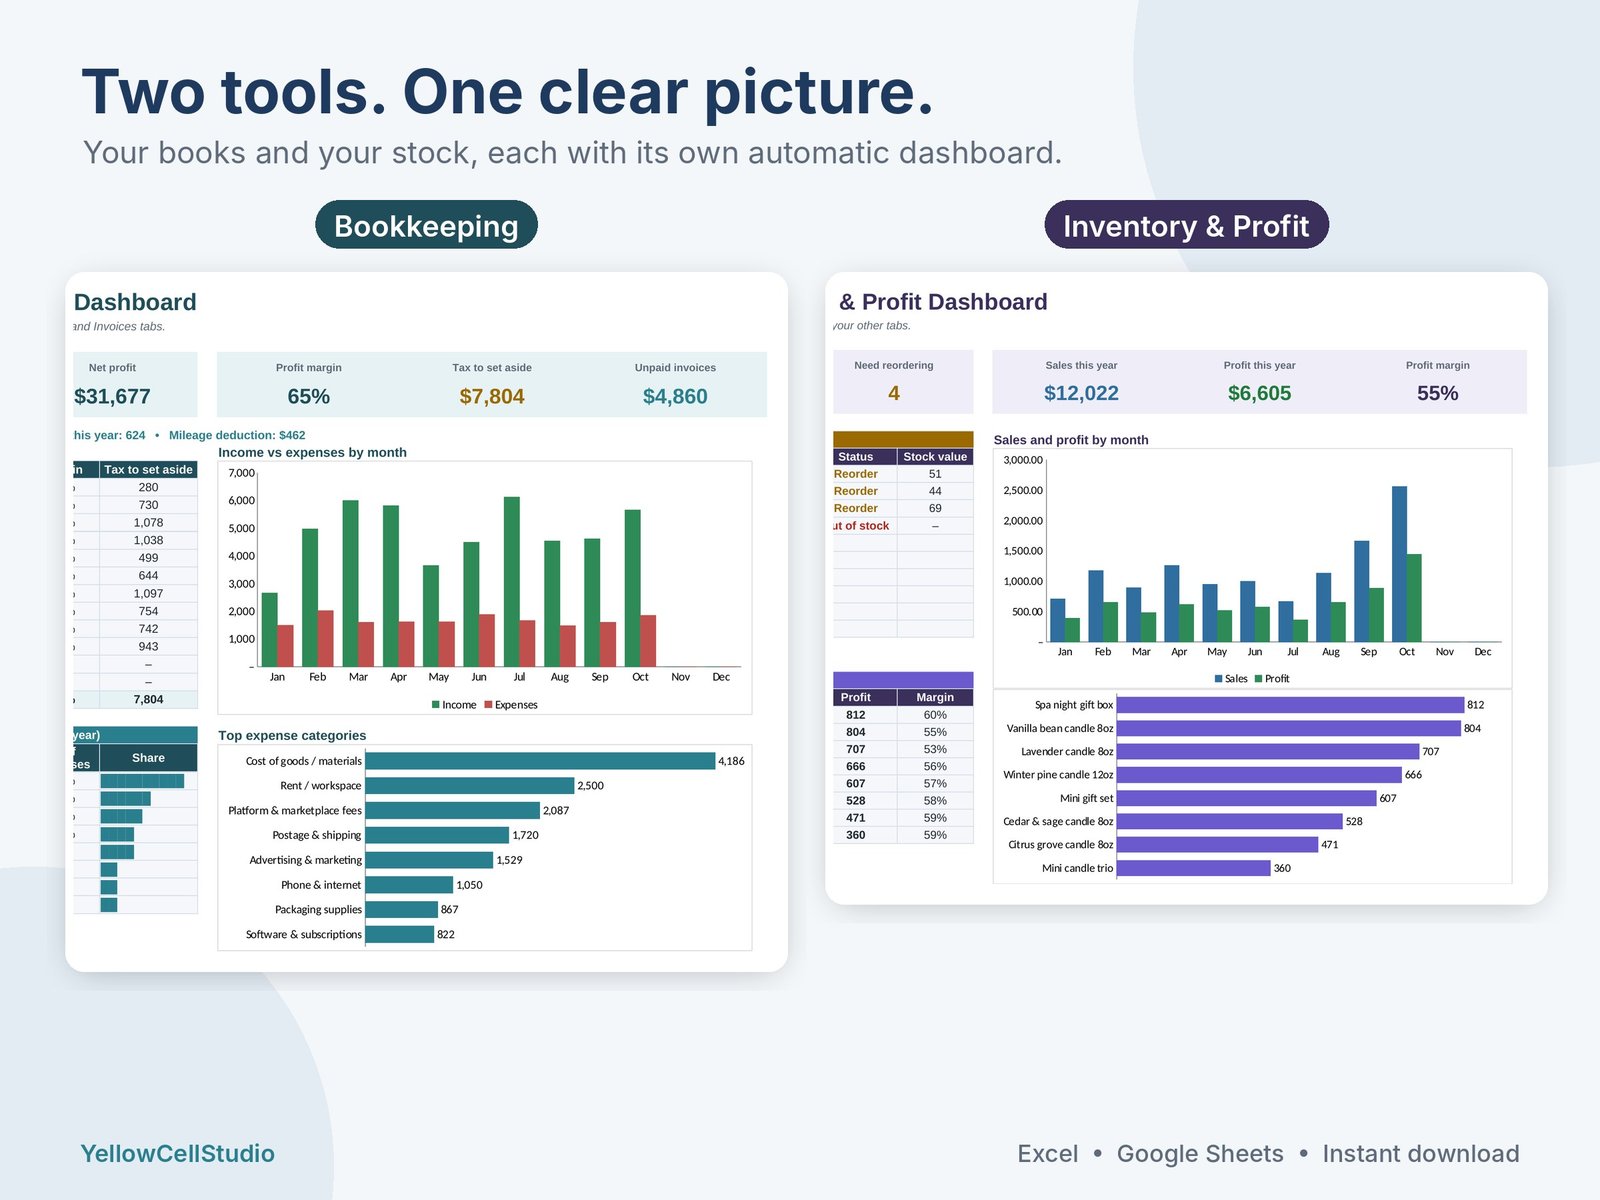Viewport: 1600px width, 1200px height.
Task: Click the Need reordering value 4
Action: coord(894,393)
